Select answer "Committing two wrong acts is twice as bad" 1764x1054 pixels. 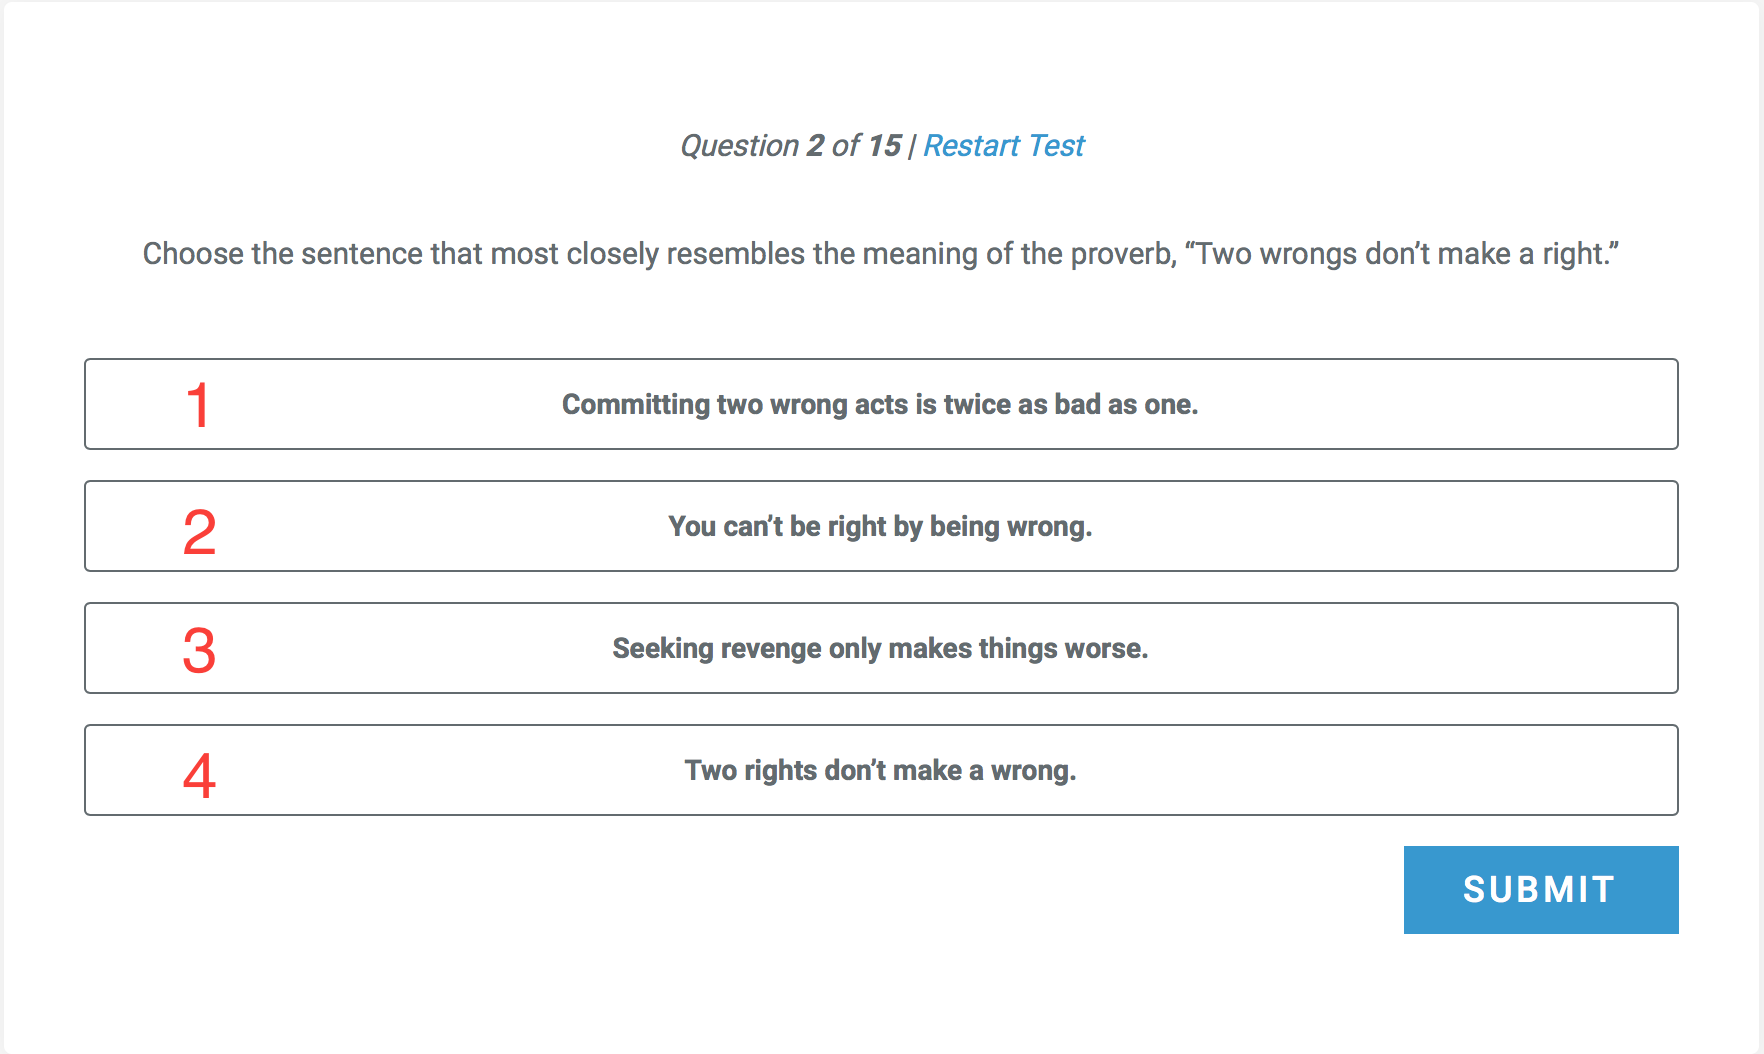click(881, 404)
